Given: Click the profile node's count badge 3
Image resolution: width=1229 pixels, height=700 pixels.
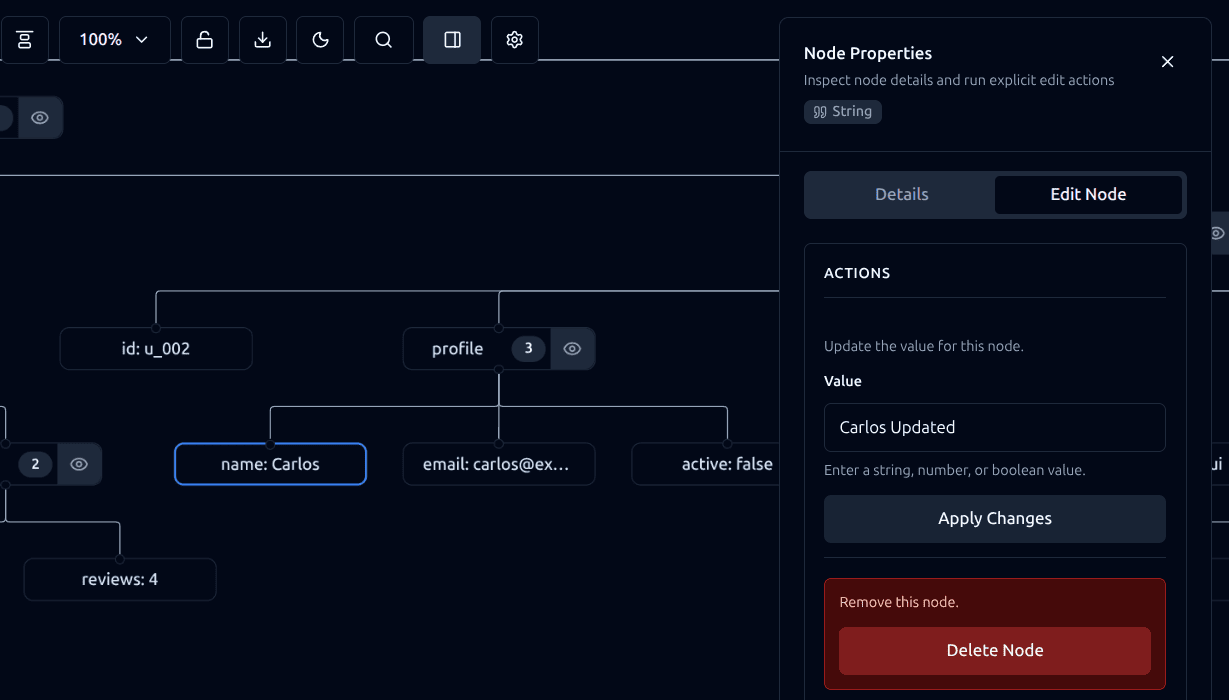Looking at the screenshot, I should pos(529,348).
